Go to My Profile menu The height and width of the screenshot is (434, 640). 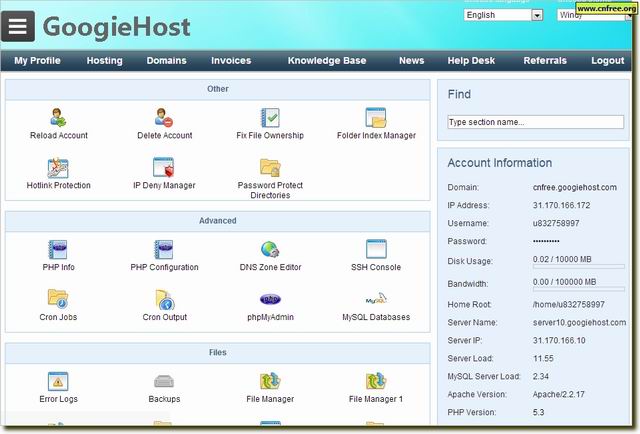pos(37,61)
